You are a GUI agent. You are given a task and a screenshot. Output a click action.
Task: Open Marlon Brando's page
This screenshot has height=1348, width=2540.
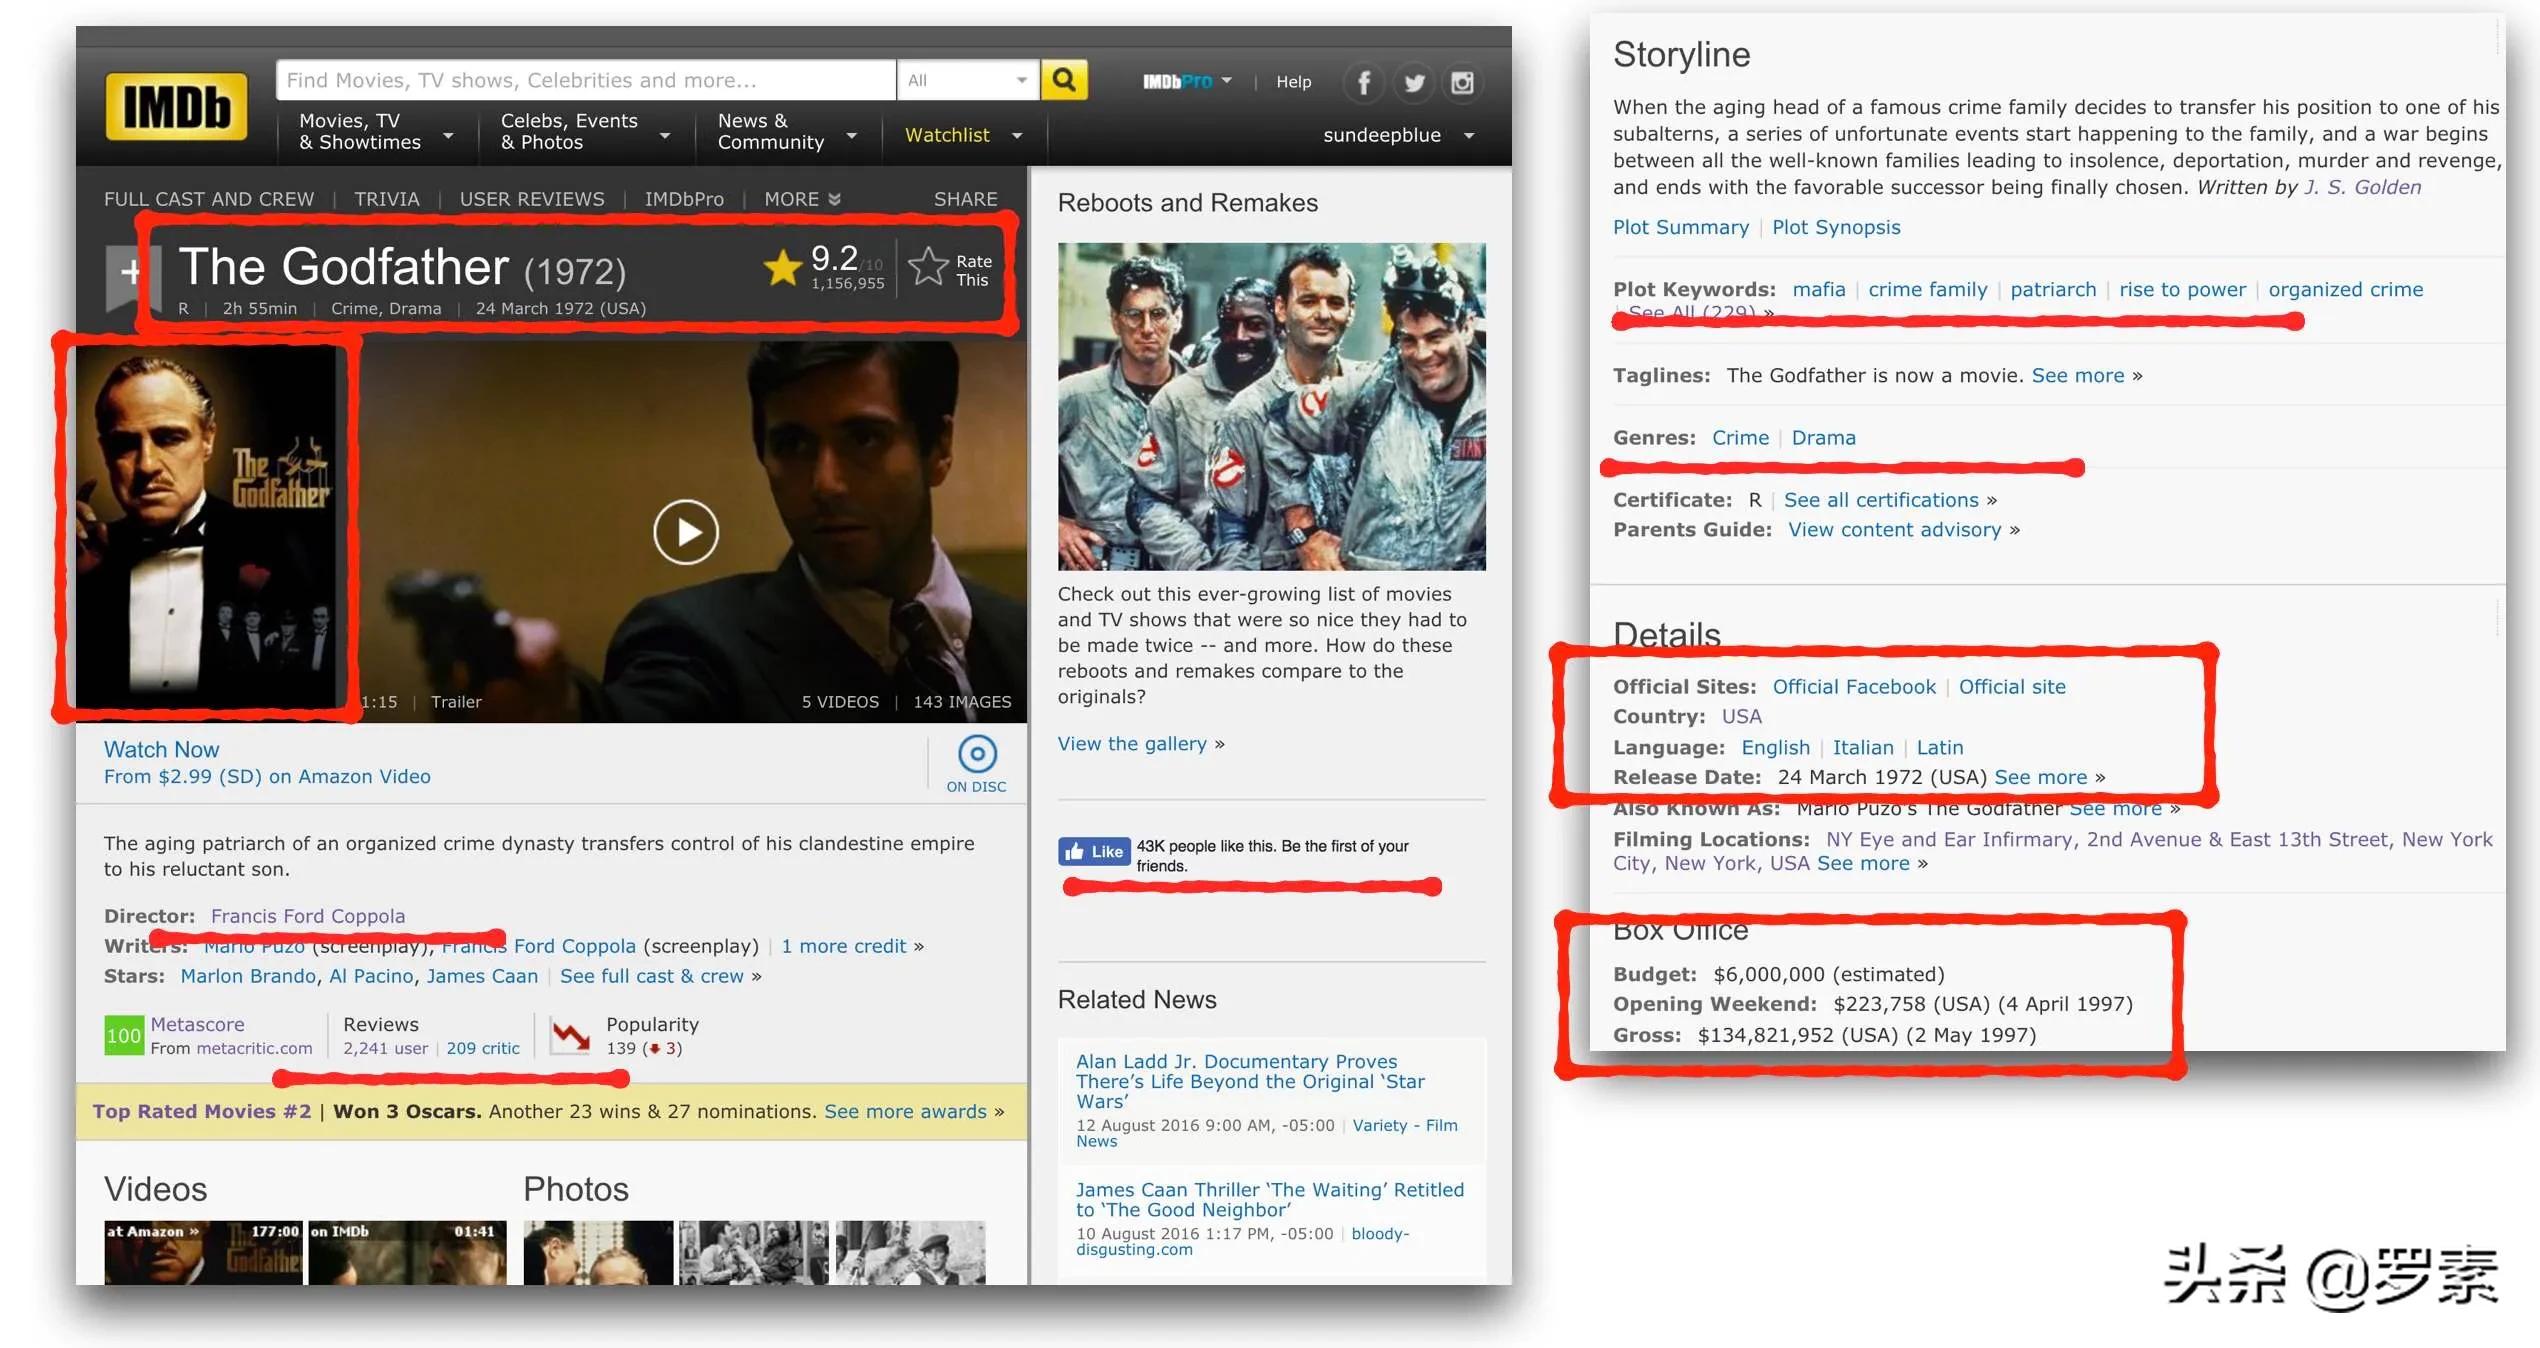247,976
